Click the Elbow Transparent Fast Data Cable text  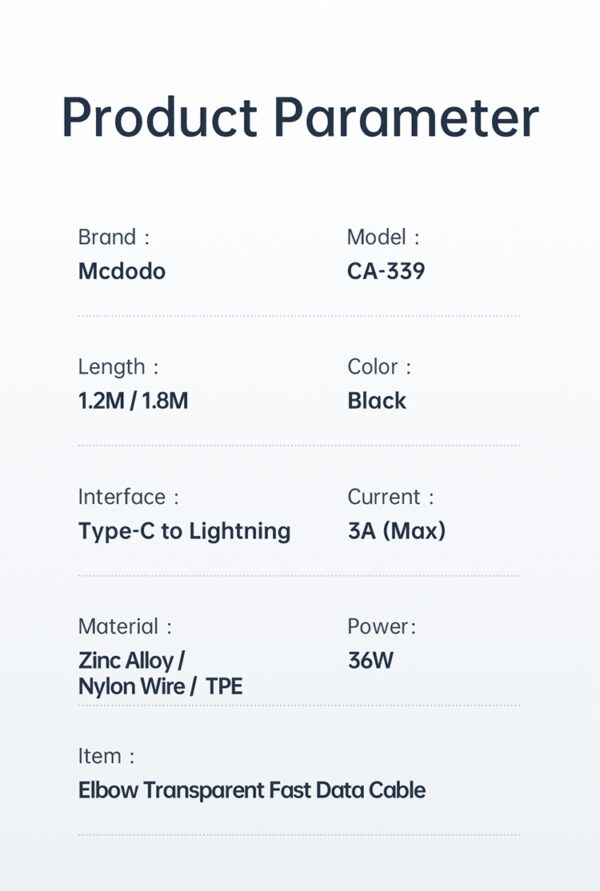pyautogui.click(x=252, y=790)
